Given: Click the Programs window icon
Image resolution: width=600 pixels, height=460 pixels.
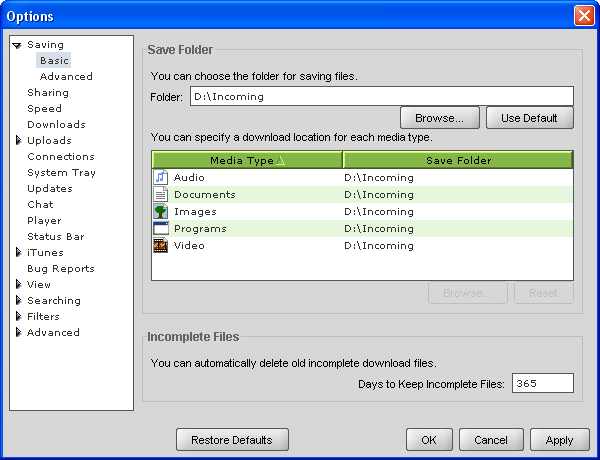Looking at the screenshot, I should 161,228.
